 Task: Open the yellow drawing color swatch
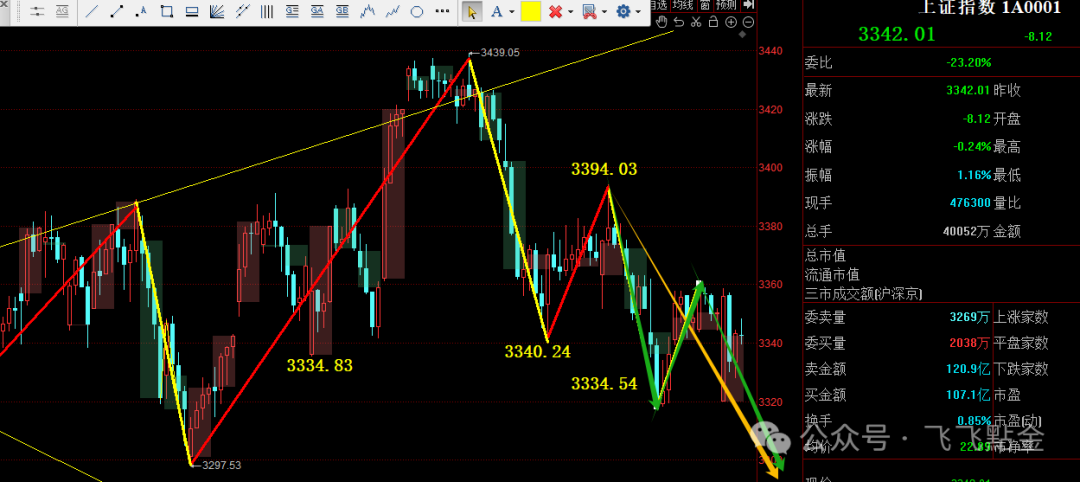tap(530, 12)
